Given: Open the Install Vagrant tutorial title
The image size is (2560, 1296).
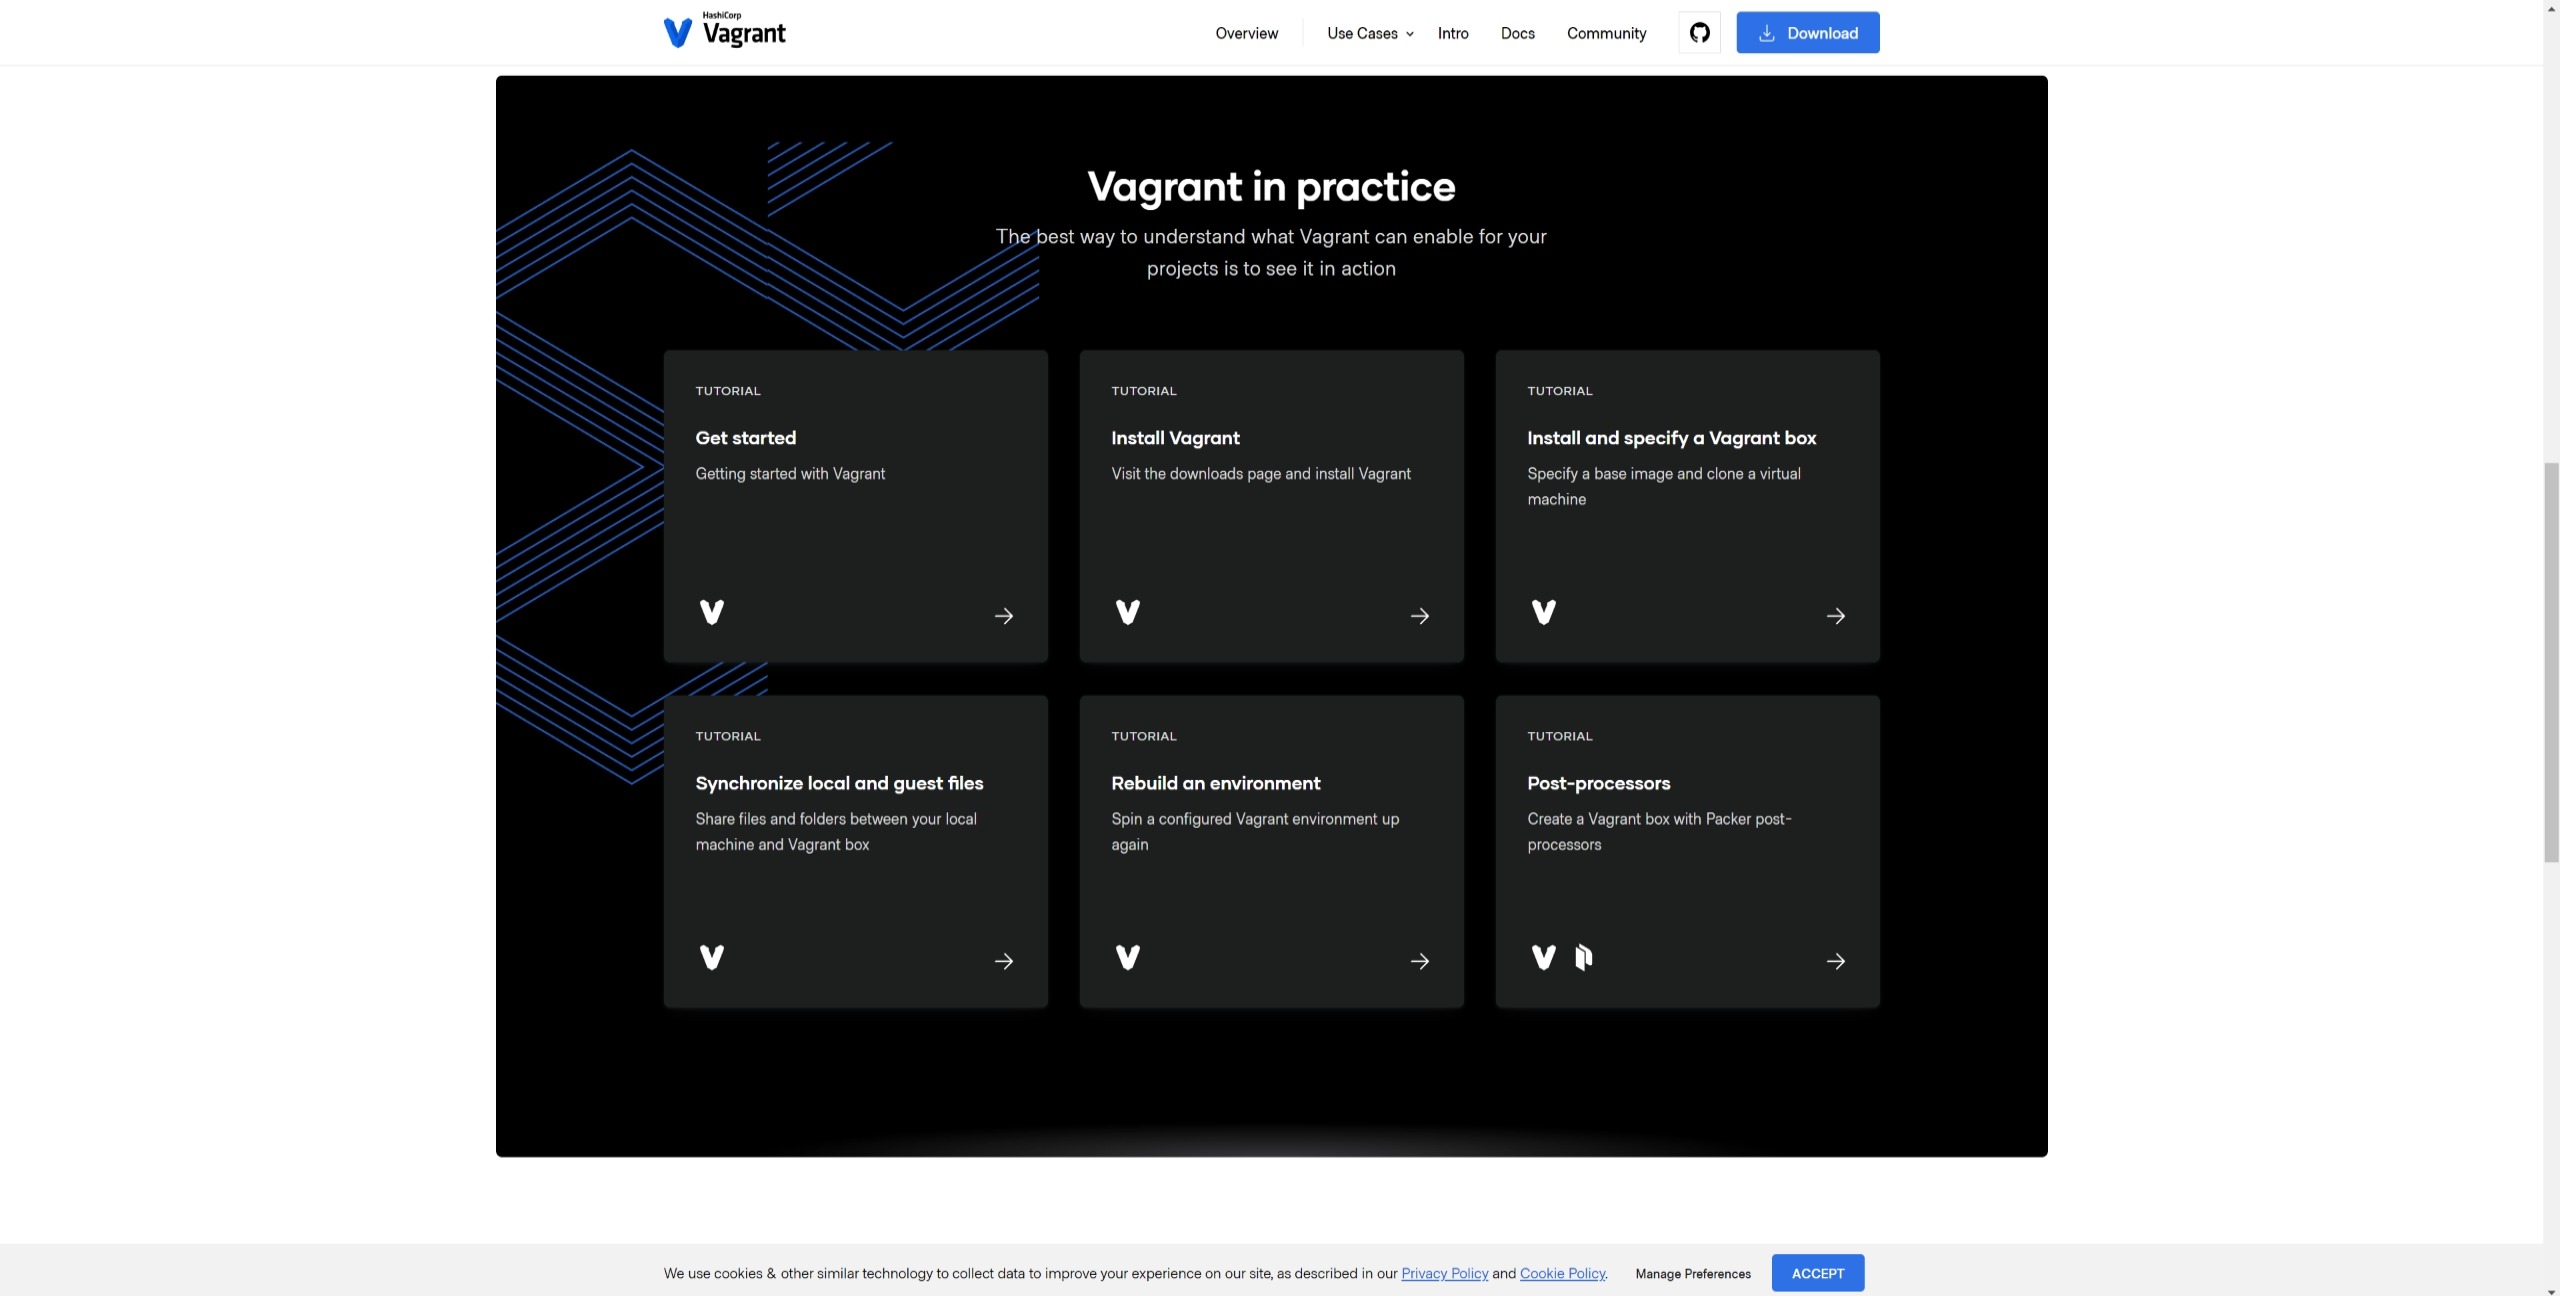Looking at the screenshot, I should pos(1175,438).
